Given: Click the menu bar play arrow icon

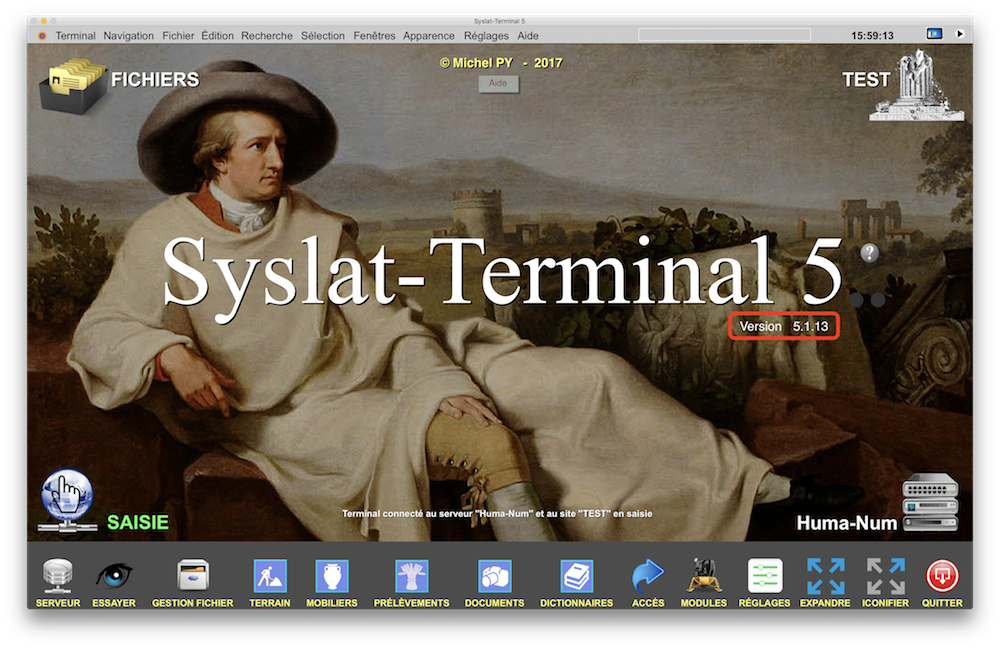Looking at the screenshot, I should (959, 34).
